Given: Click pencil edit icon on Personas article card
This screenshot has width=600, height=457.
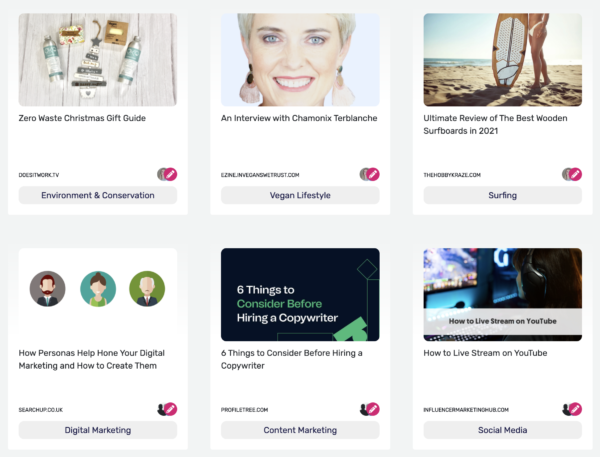Looking at the screenshot, I should click(171, 409).
